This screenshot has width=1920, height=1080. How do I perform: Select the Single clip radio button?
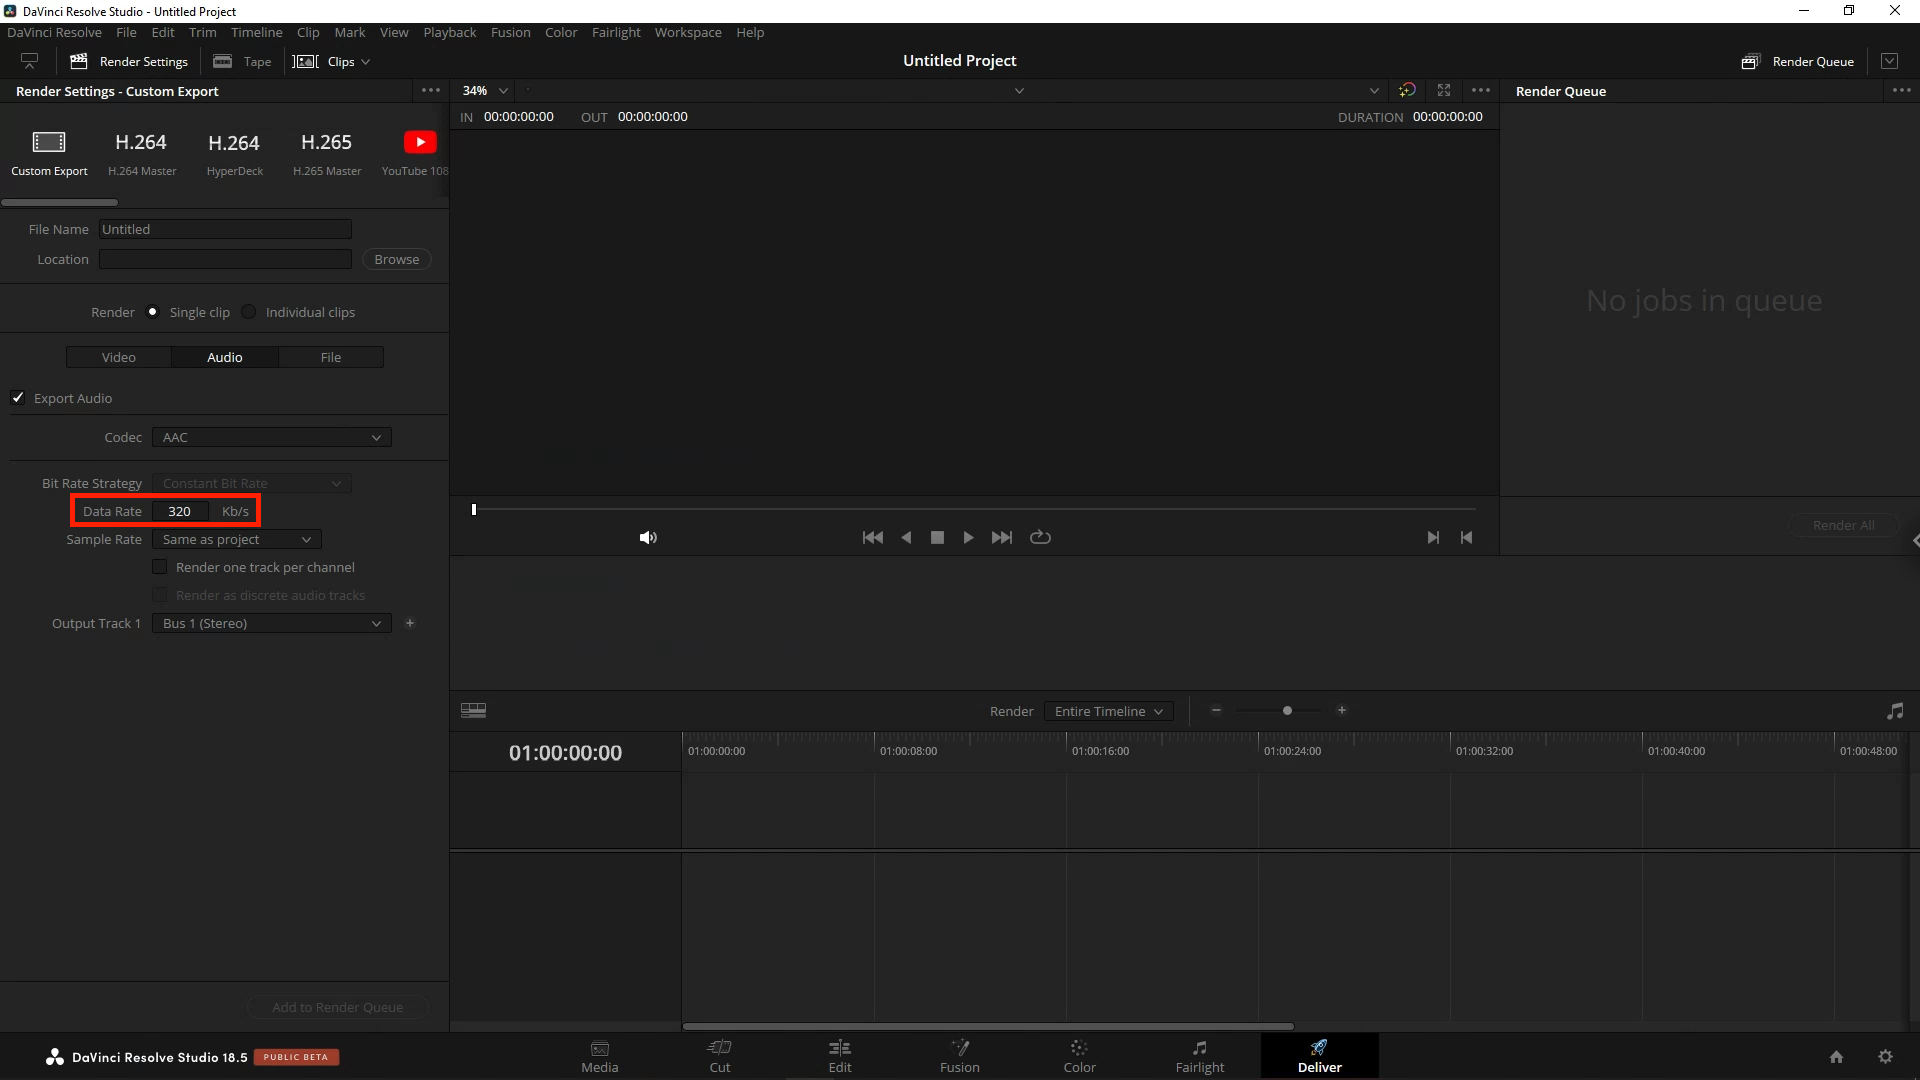(x=153, y=313)
